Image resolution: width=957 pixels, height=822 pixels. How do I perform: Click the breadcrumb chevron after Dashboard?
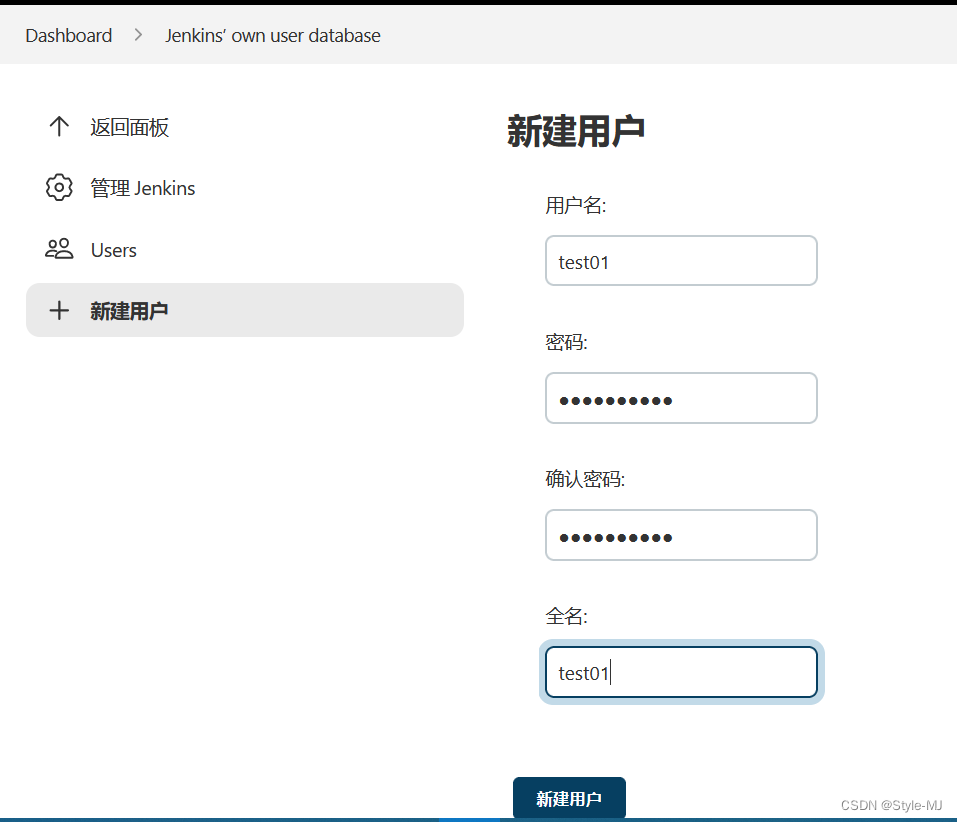tap(139, 35)
